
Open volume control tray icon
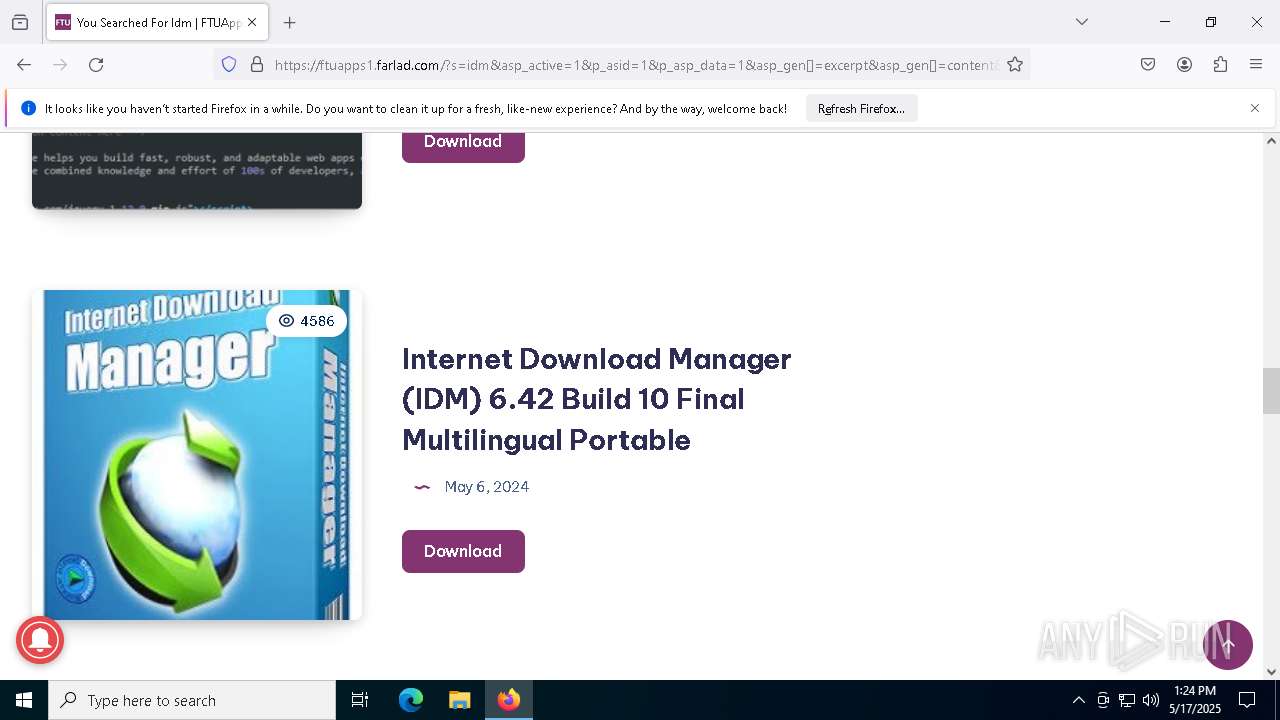pyautogui.click(x=1151, y=700)
